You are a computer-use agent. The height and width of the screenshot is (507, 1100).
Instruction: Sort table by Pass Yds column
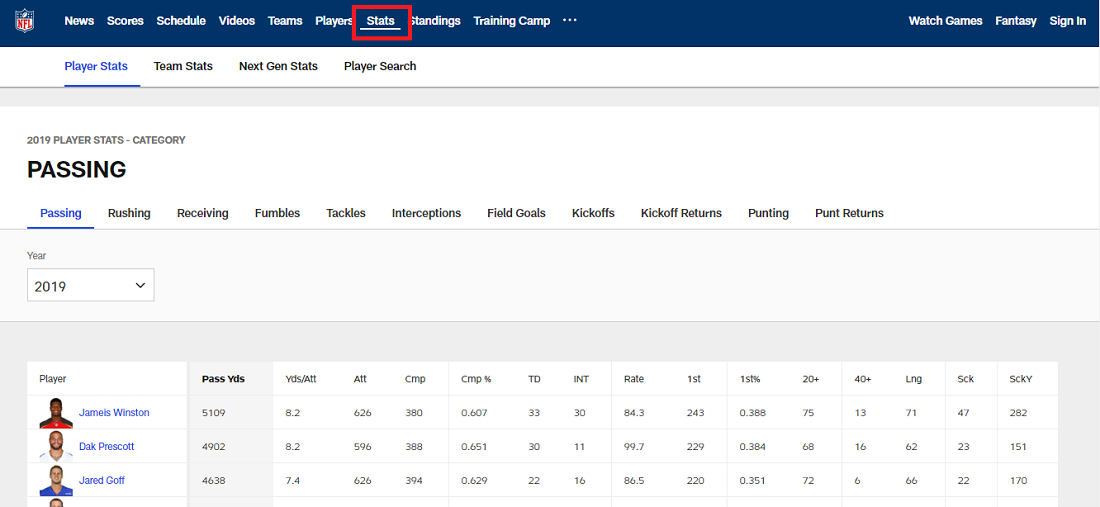pyautogui.click(x=223, y=379)
